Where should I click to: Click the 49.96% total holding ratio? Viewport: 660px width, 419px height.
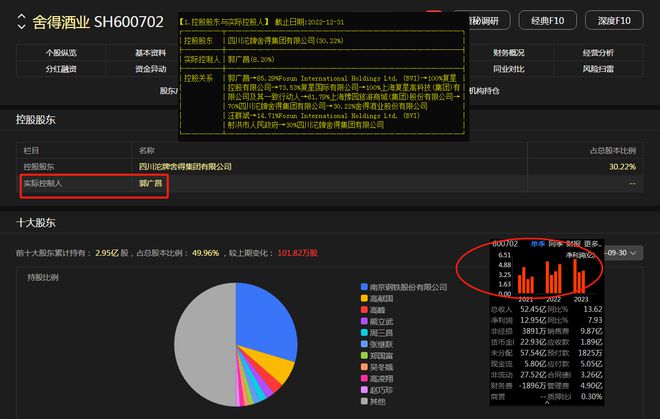205,253
